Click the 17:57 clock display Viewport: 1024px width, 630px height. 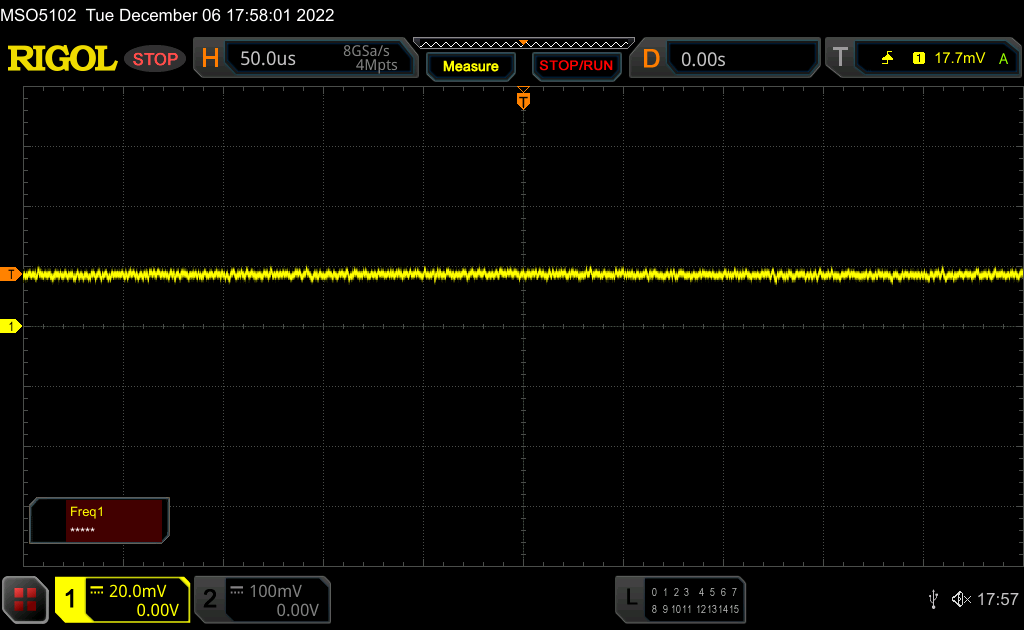997,599
